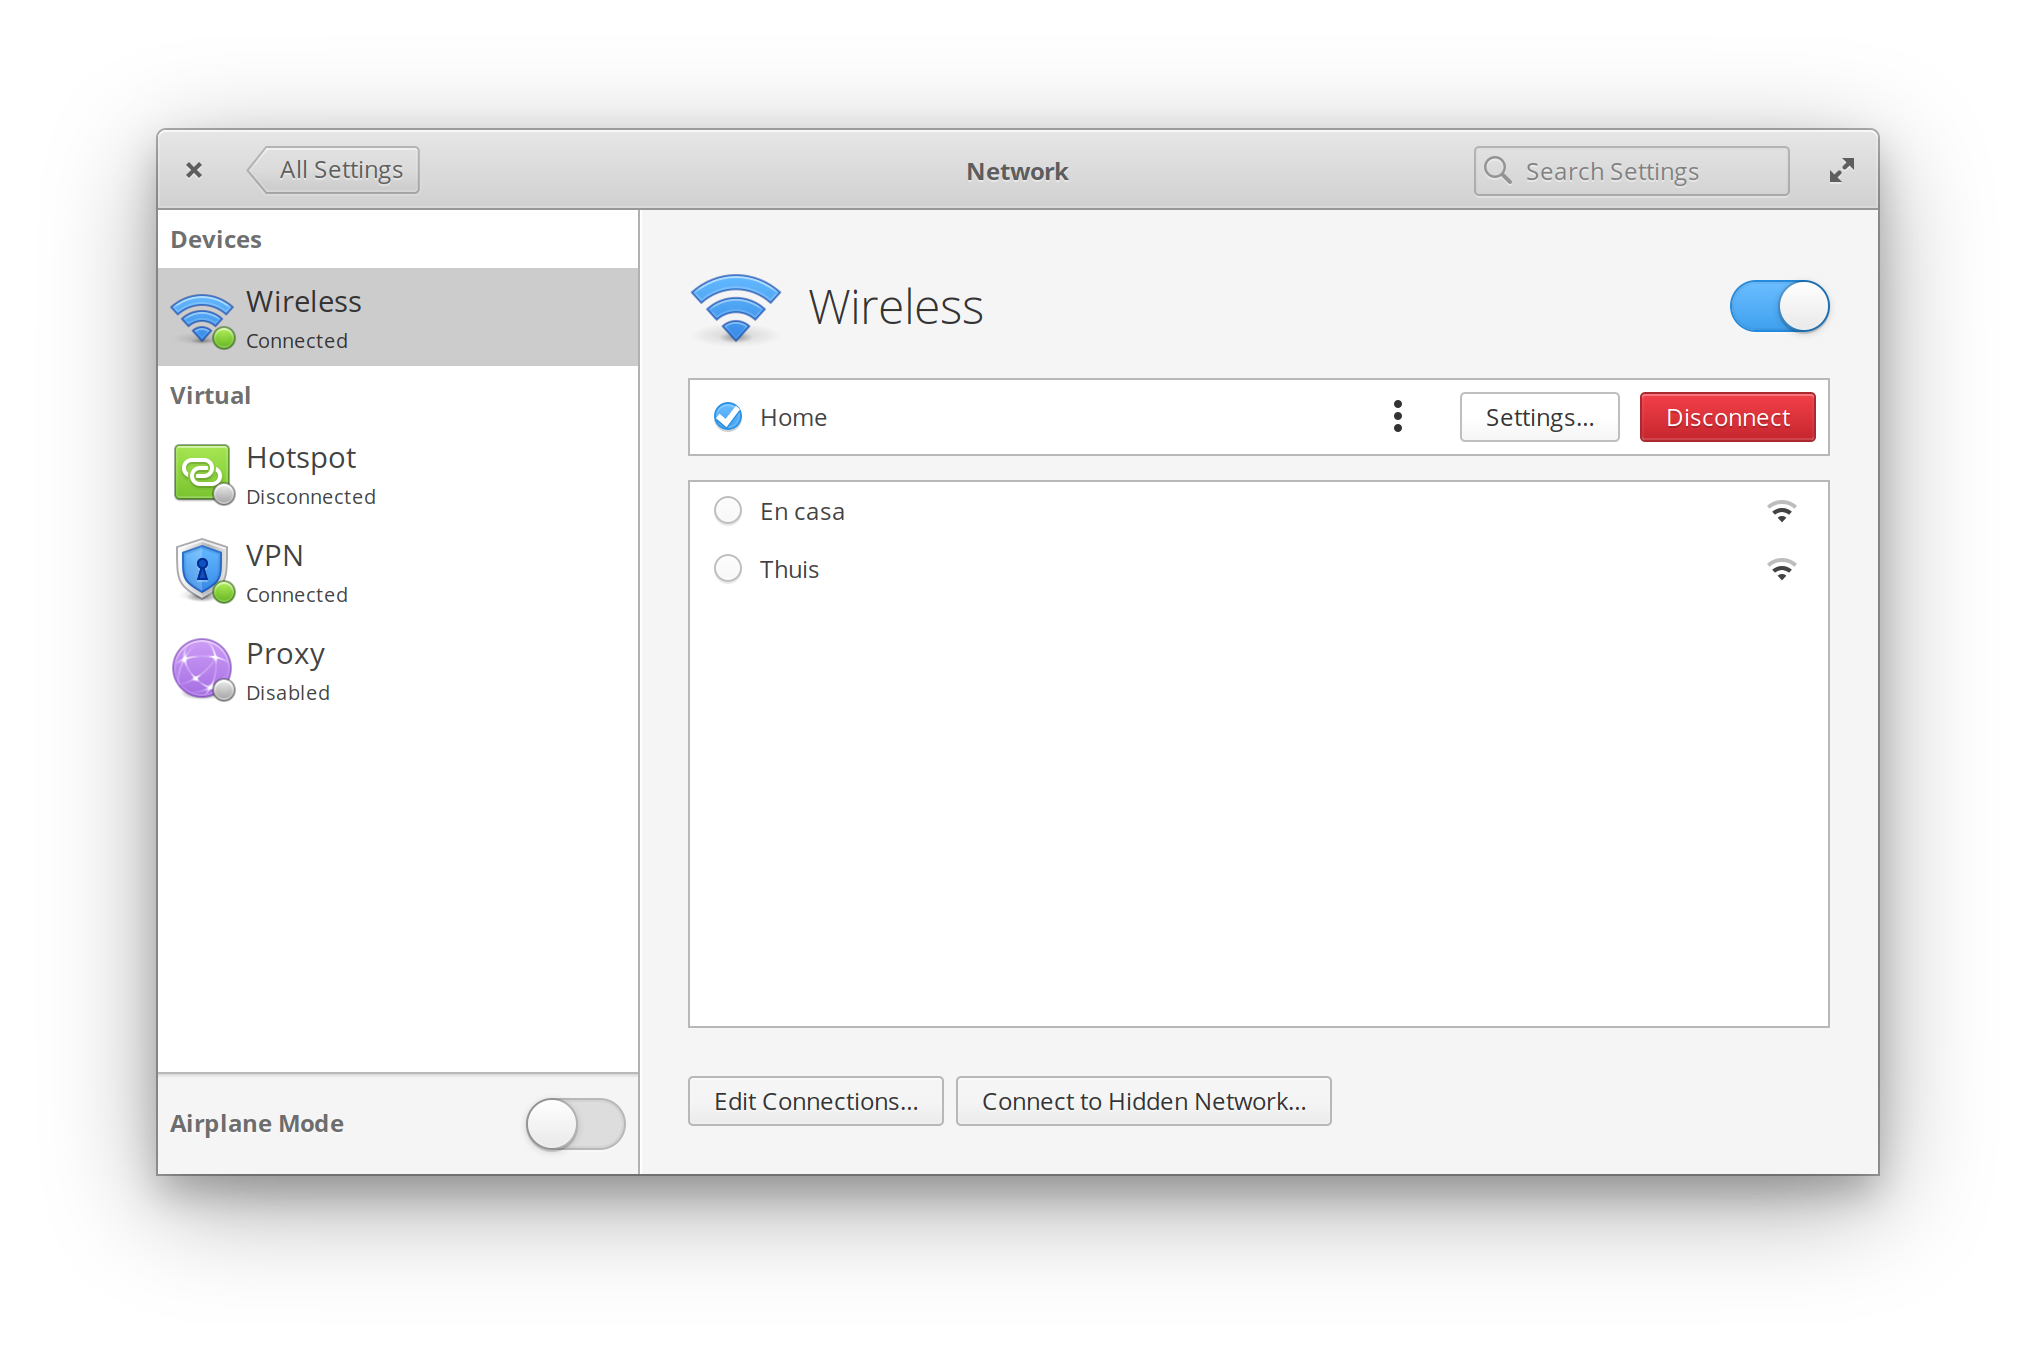Click the checked Home network indicator
The width and height of the screenshot is (2036, 1360).
[728, 417]
